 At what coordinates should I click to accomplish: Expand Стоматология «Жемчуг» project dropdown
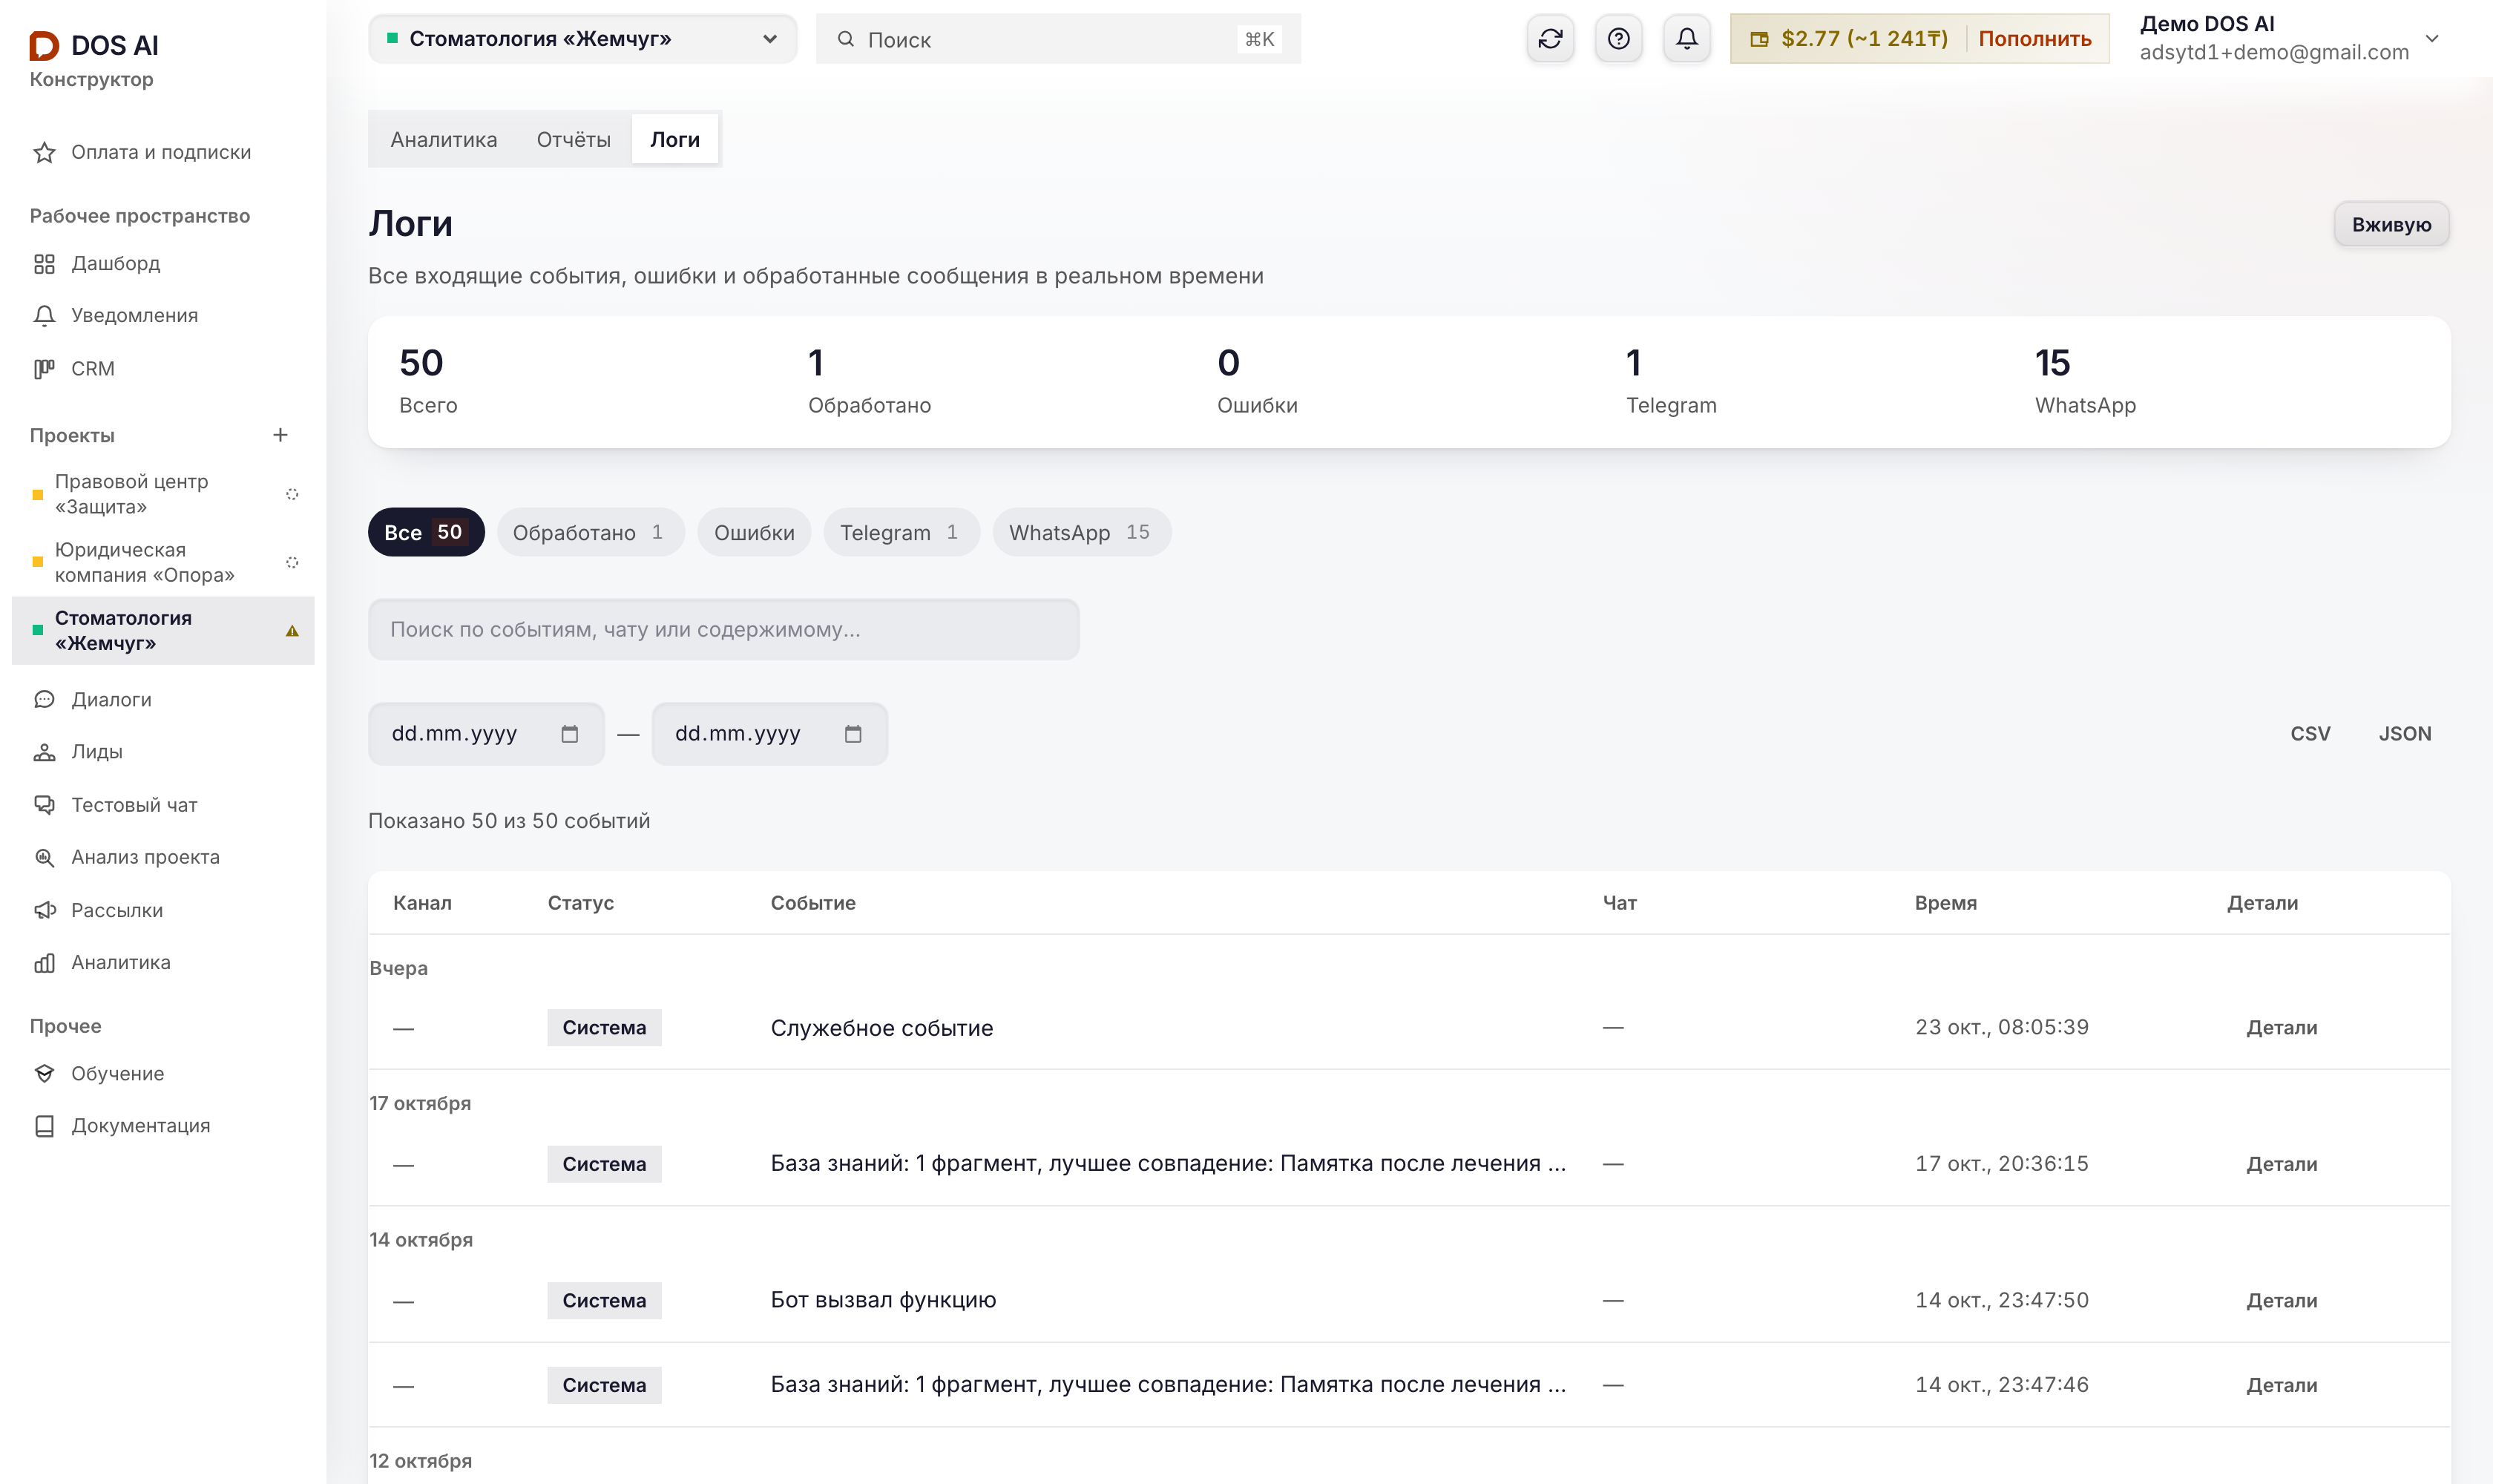click(582, 39)
